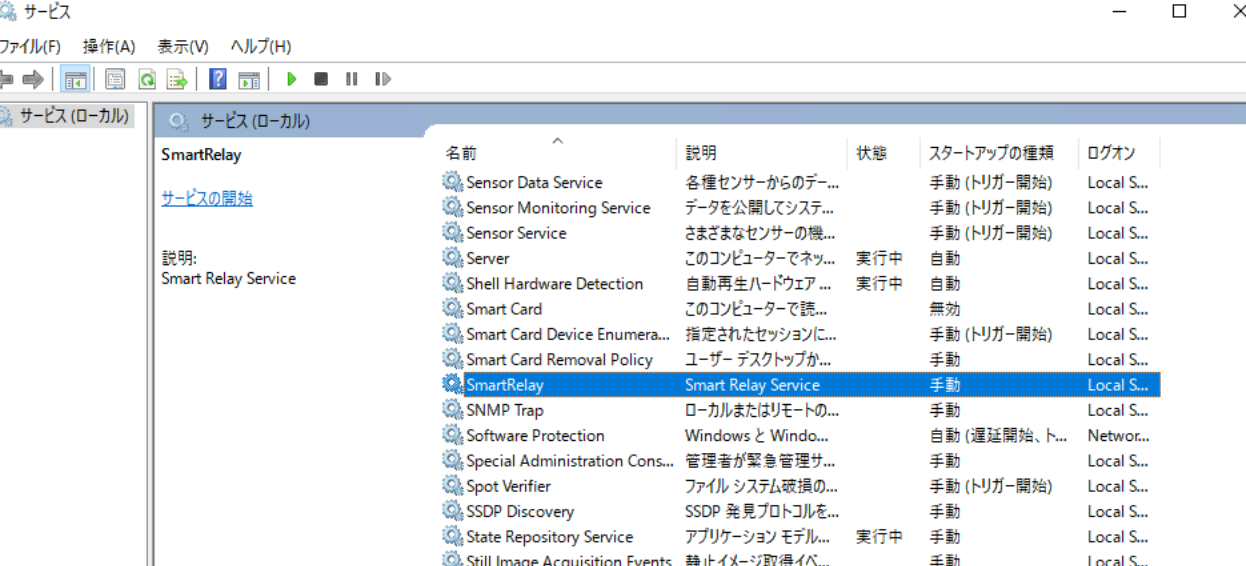Screen dimensions: 1246x566
Task: Open the 表示(V) menu
Action: click(183, 46)
